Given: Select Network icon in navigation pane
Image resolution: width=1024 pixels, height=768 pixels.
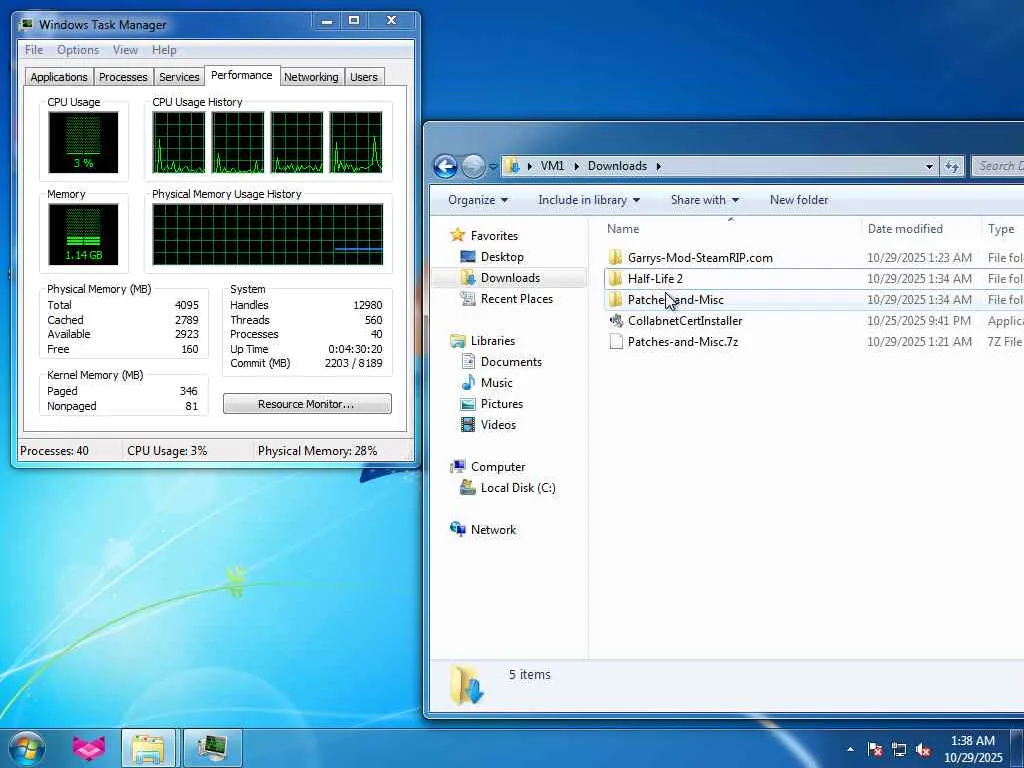Looking at the screenshot, I should [x=458, y=530].
